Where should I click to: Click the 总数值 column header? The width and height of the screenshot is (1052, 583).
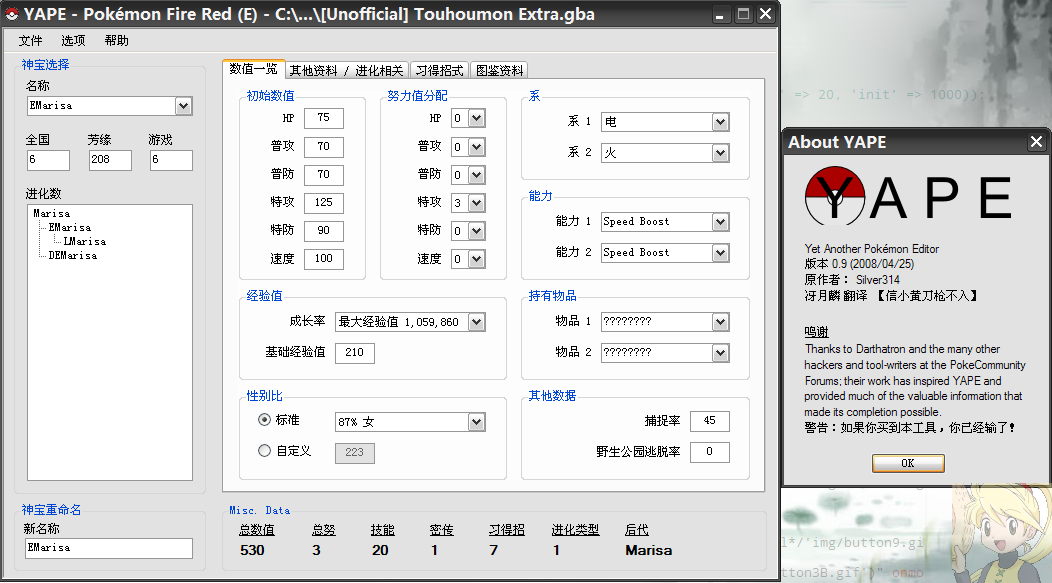tap(257, 530)
